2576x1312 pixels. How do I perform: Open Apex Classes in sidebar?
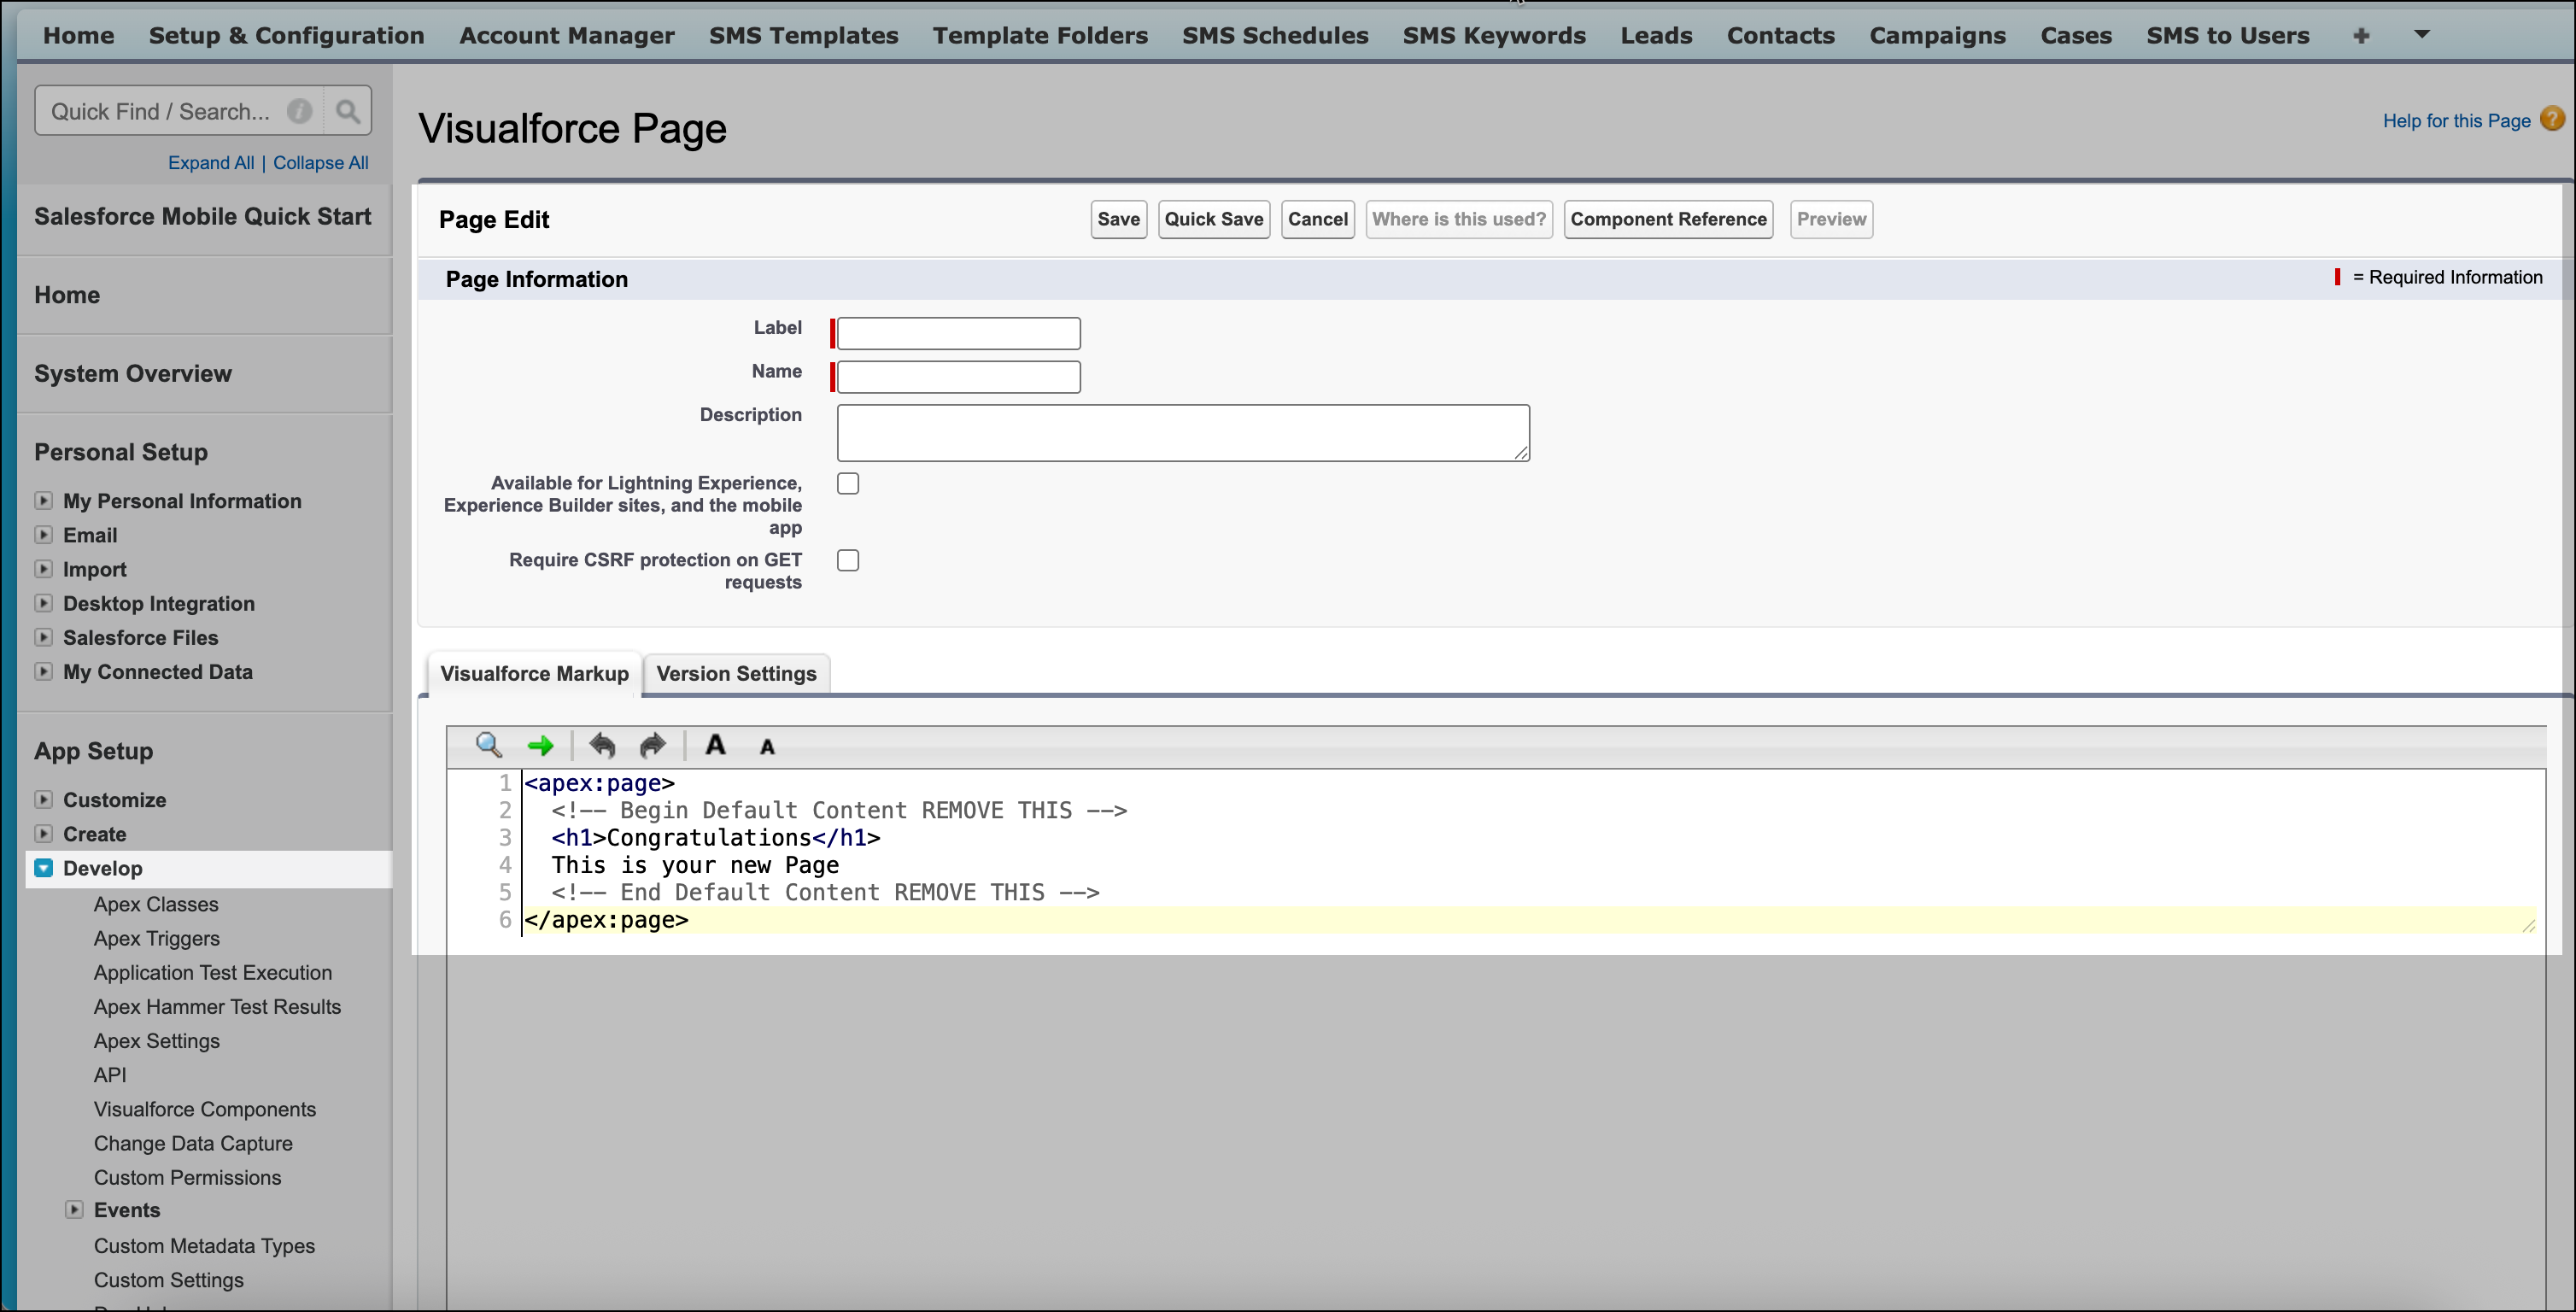tap(156, 904)
